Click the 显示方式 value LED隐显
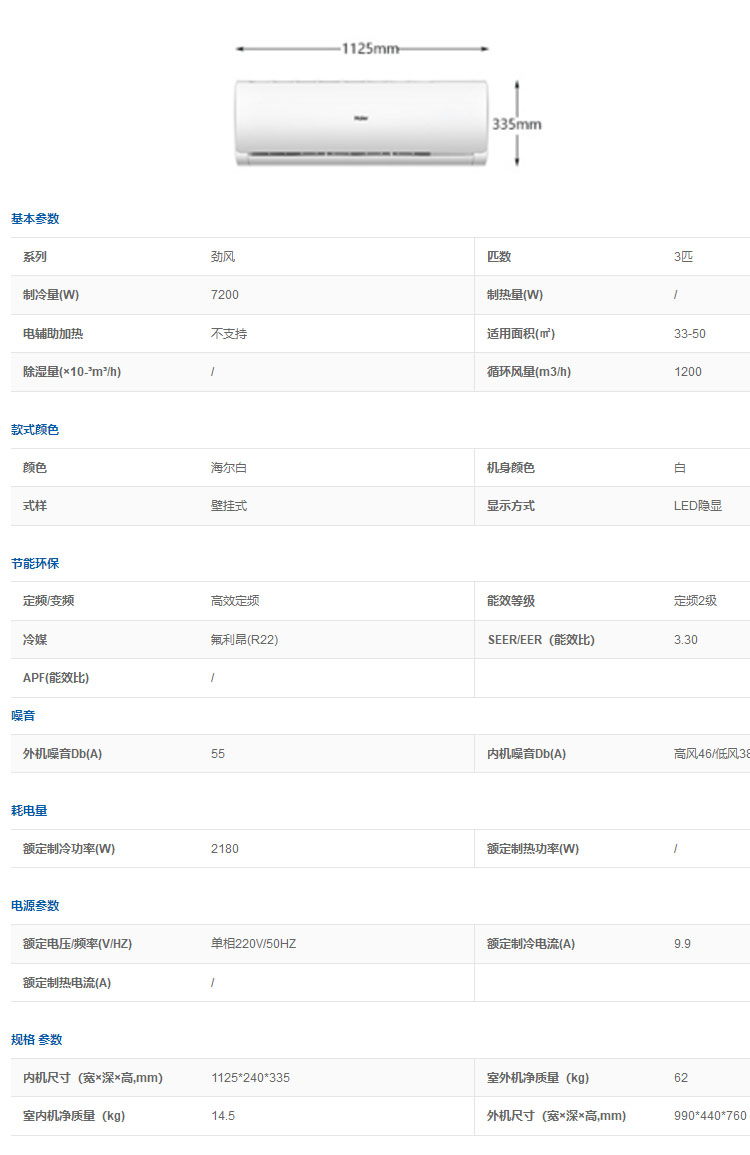 click(698, 506)
